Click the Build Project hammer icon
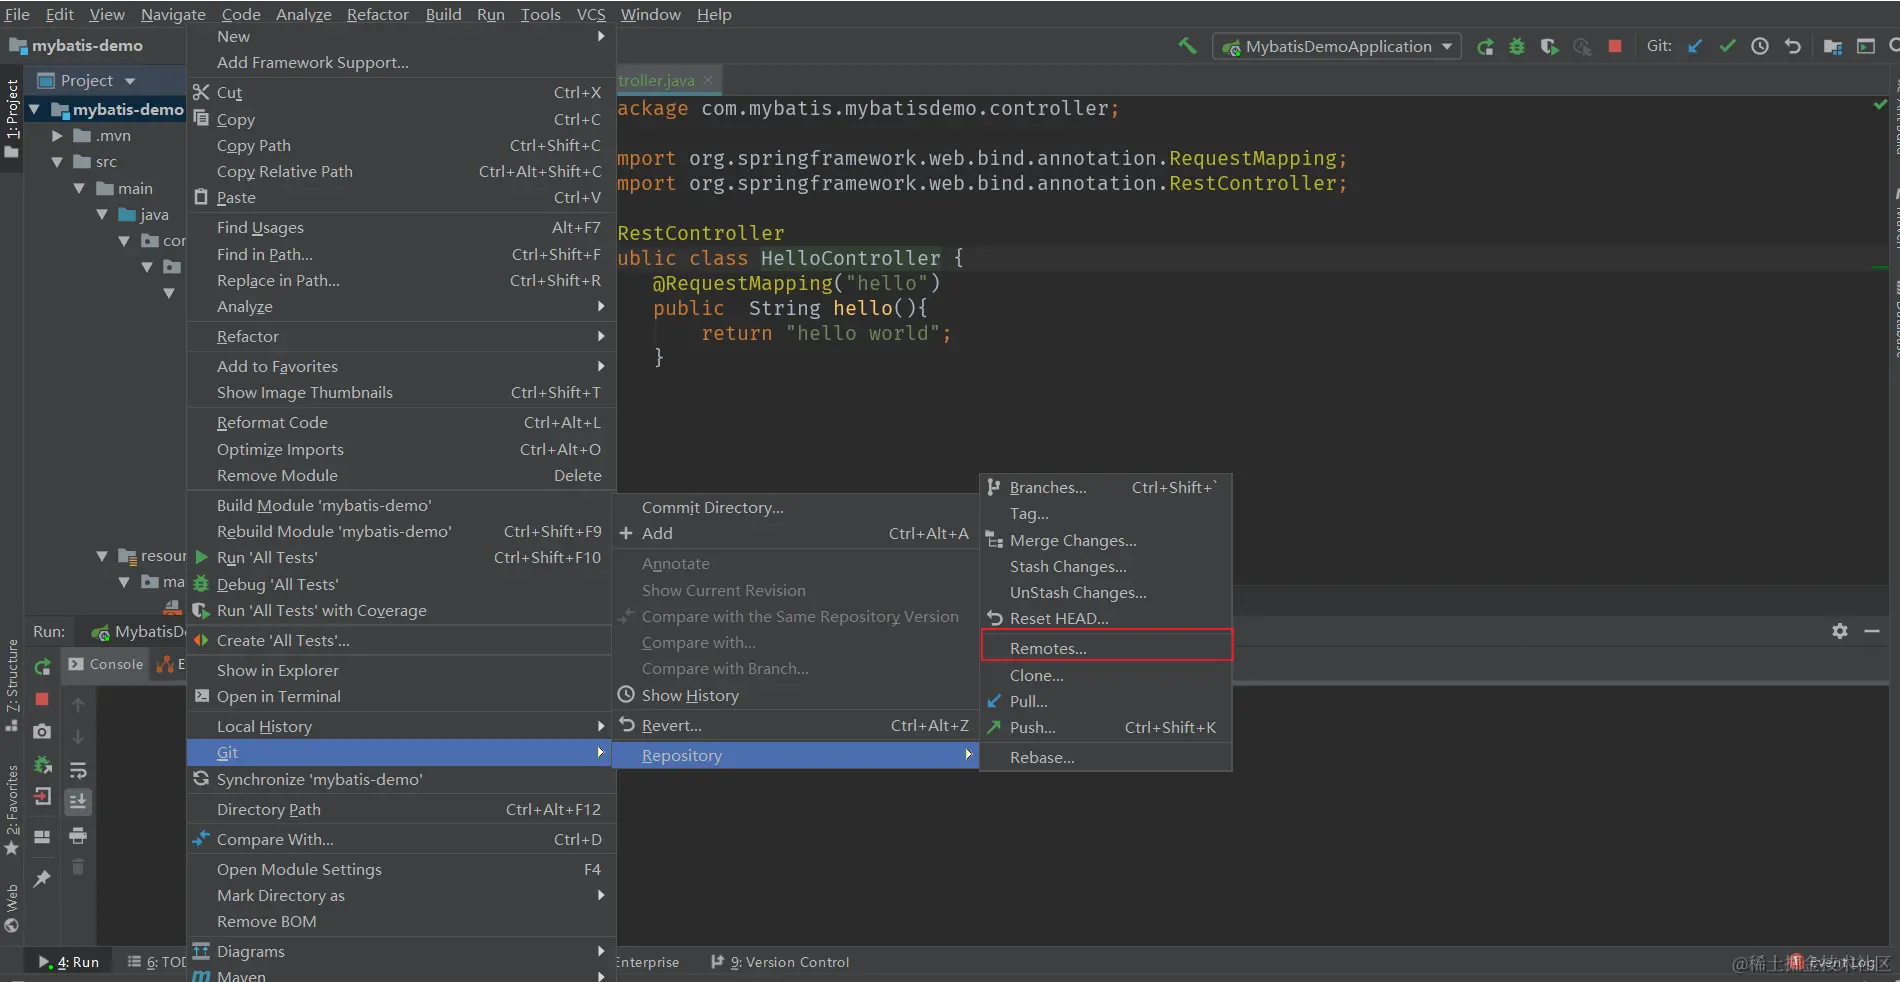Viewport: 1900px width, 982px height. tap(1187, 46)
